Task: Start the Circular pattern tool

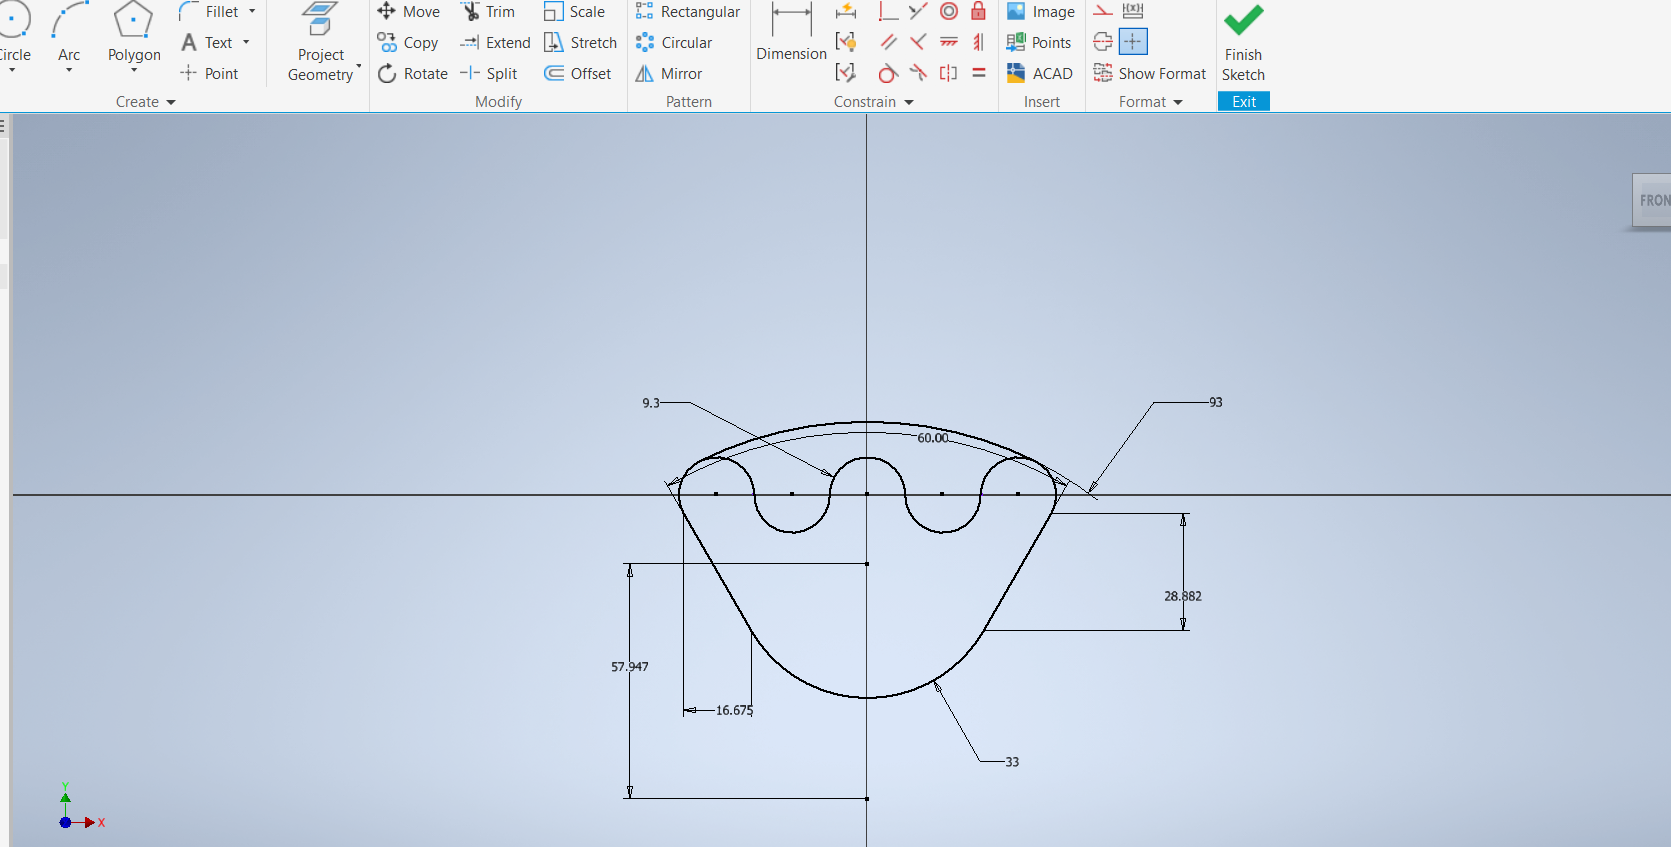Action: [674, 43]
